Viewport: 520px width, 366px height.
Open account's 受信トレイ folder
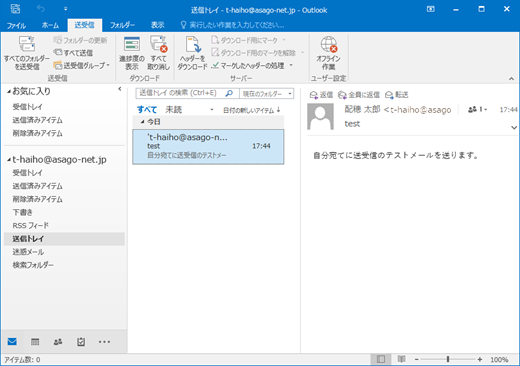coord(28,173)
